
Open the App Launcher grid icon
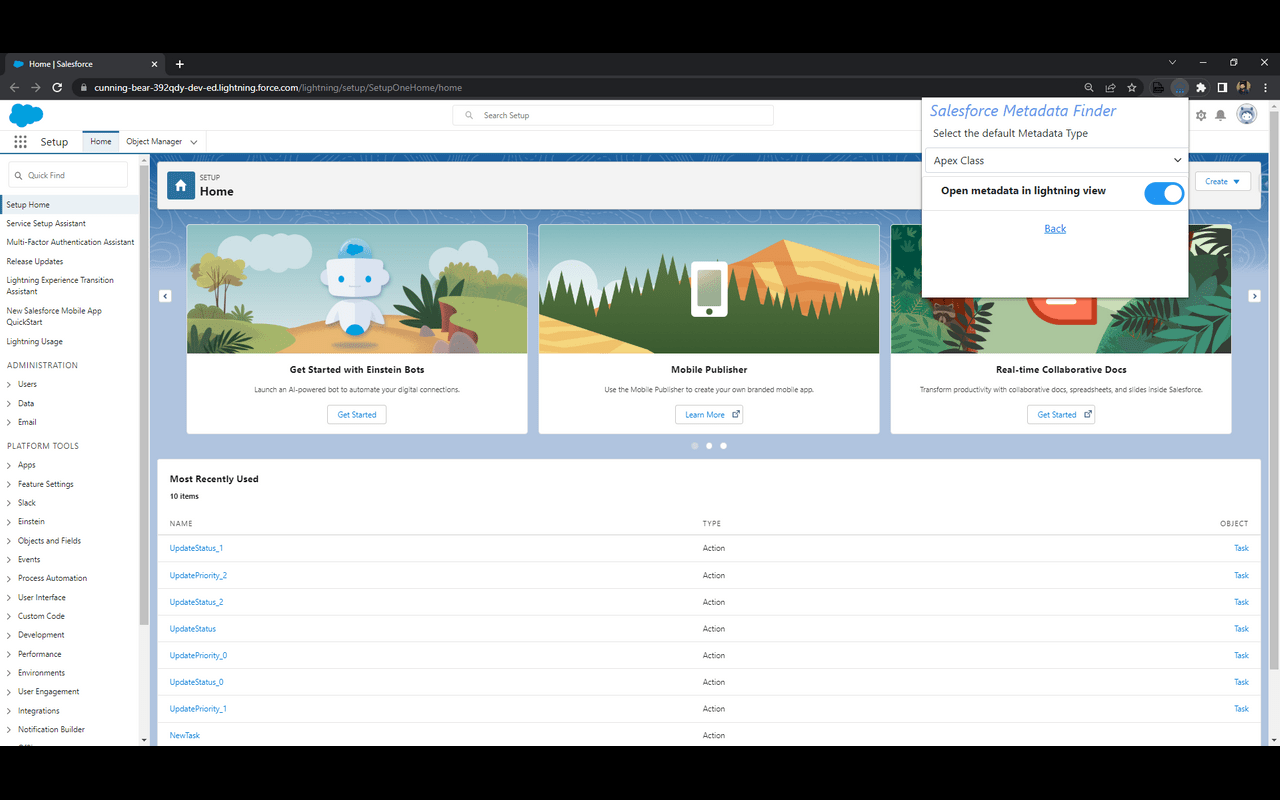tap(19, 141)
